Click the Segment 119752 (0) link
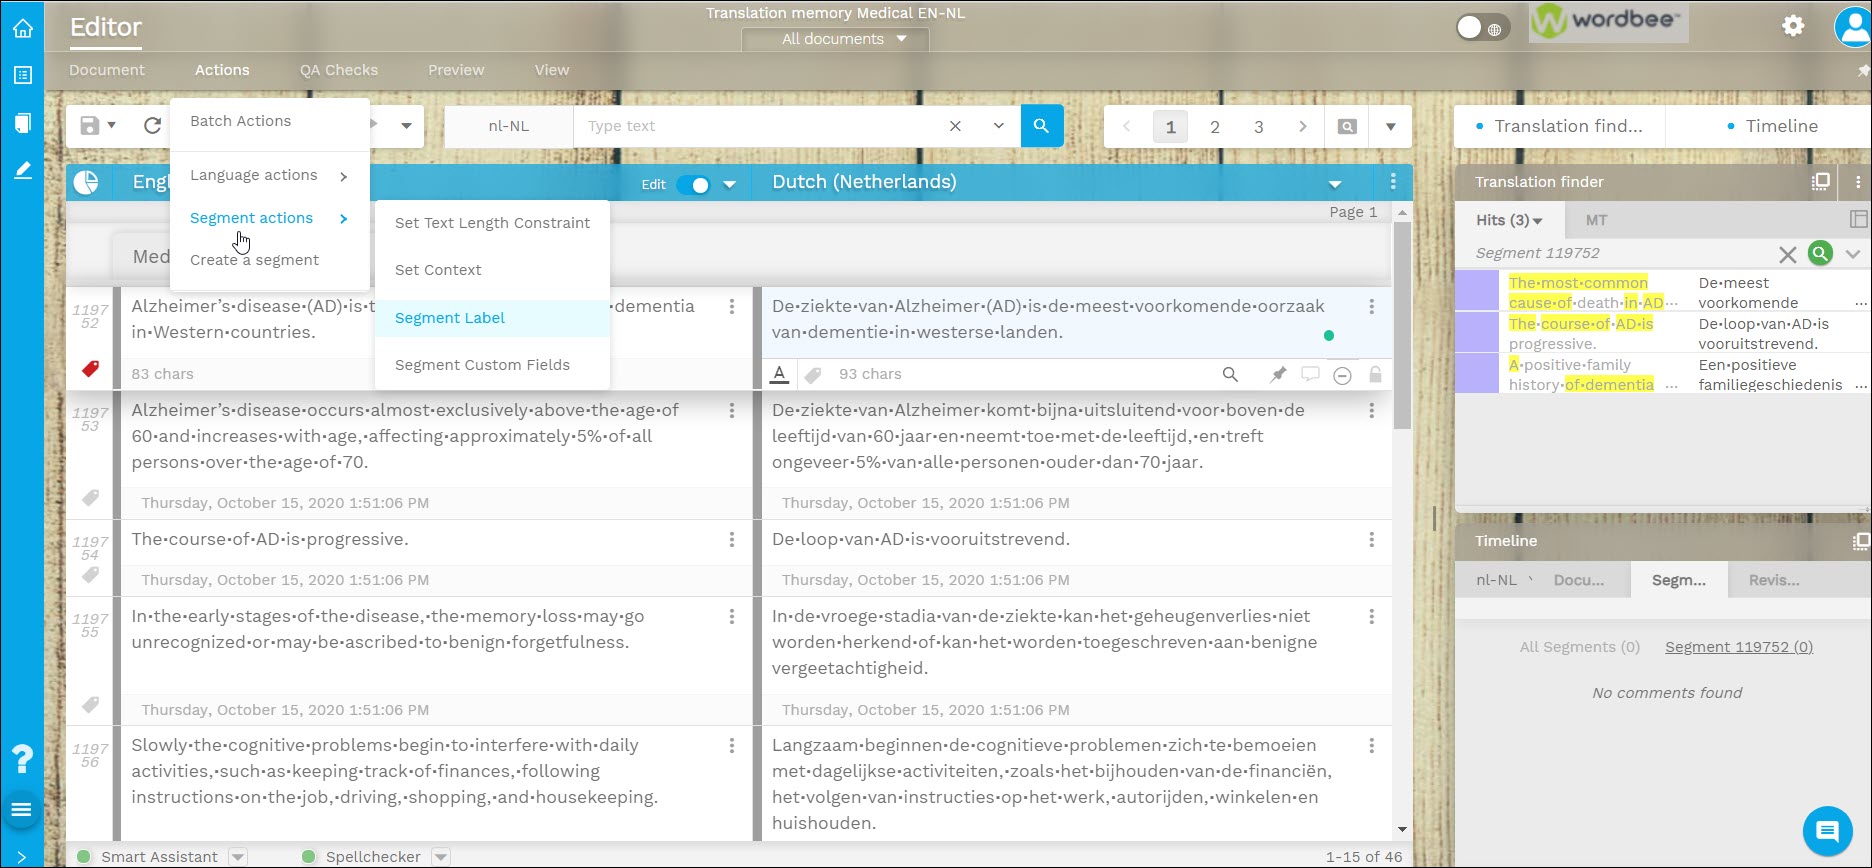The height and width of the screenshot is (868, 1872). 1738,647
